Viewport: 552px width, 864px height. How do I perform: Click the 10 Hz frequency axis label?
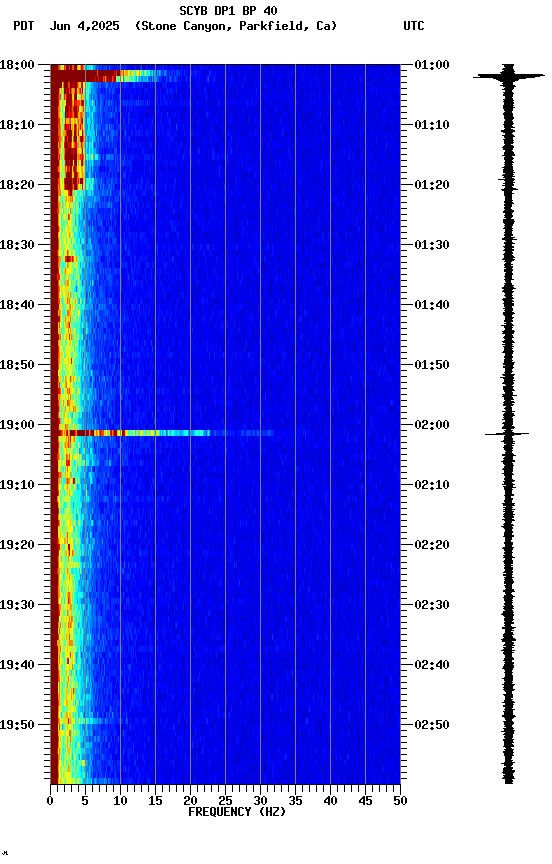click(120, 801)
